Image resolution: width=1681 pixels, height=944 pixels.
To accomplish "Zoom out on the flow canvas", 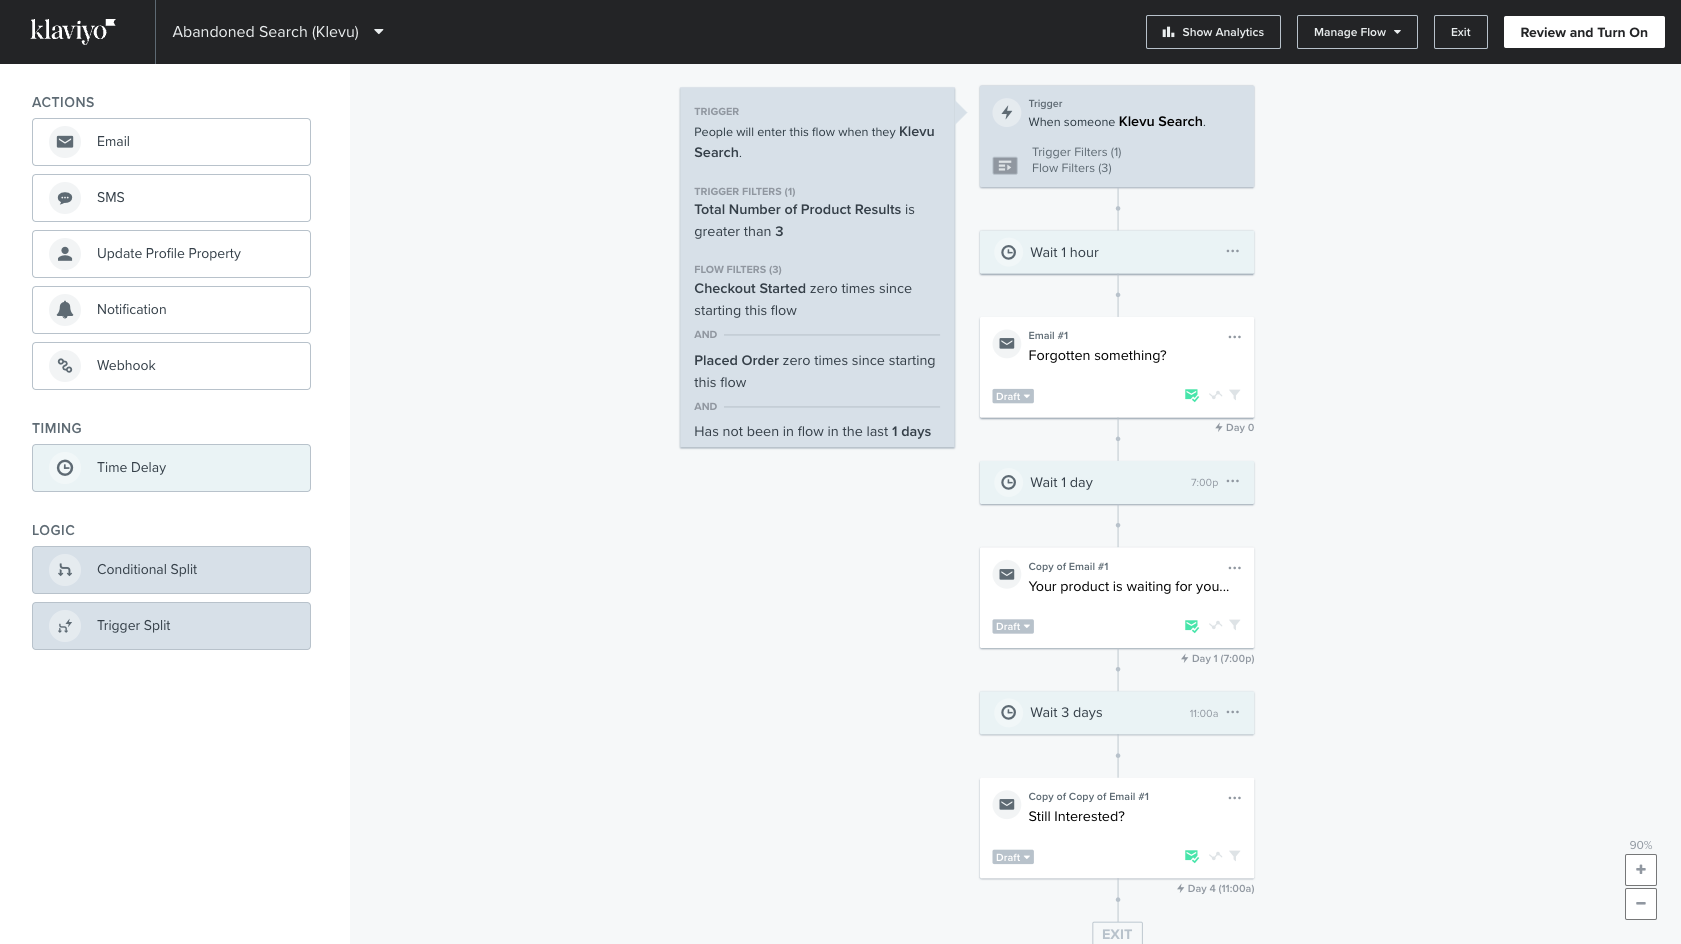I will [x=1641, y=904].
